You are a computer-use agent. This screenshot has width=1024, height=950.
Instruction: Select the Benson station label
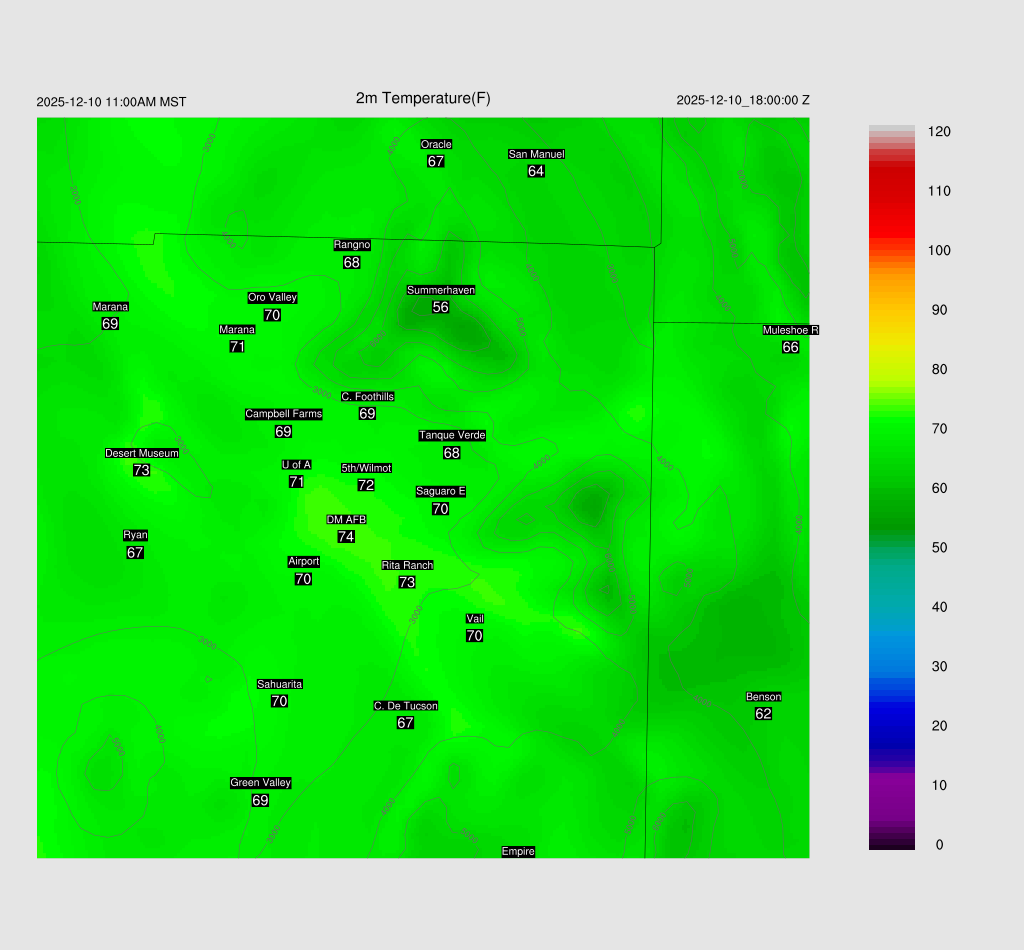coord(763,697)
